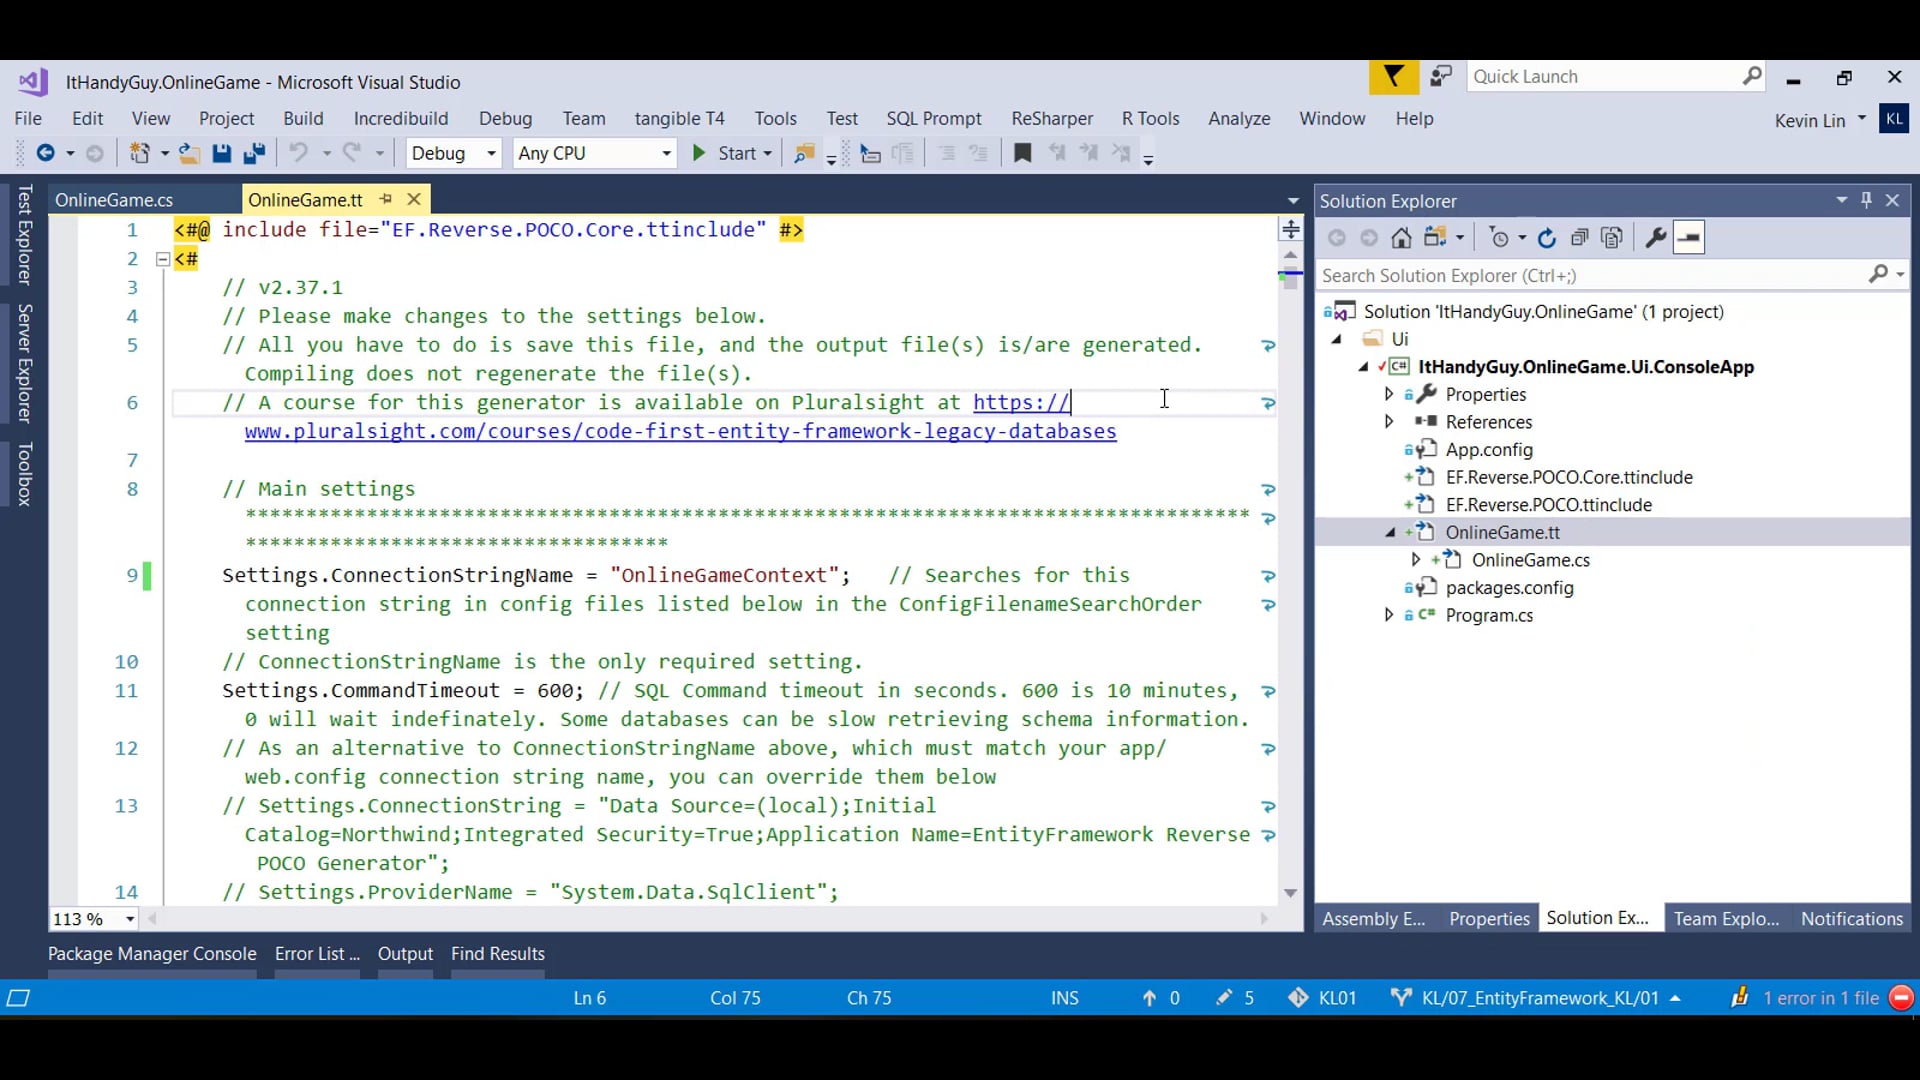The width and height of the screenshot is (1920, 1080).
Task: Expand the Properties tree node
Action: coord(1389,394)
